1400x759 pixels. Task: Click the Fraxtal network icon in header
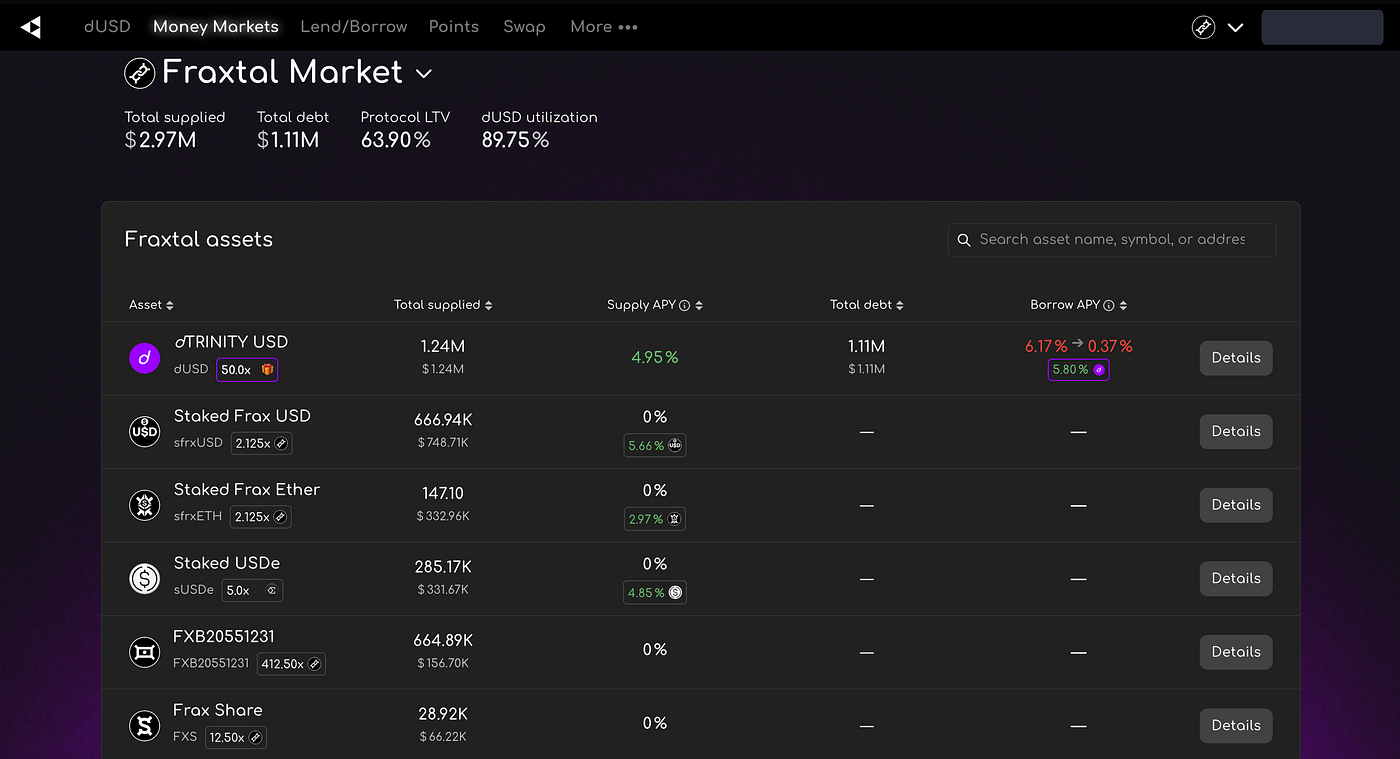(x=1203, y=27)
